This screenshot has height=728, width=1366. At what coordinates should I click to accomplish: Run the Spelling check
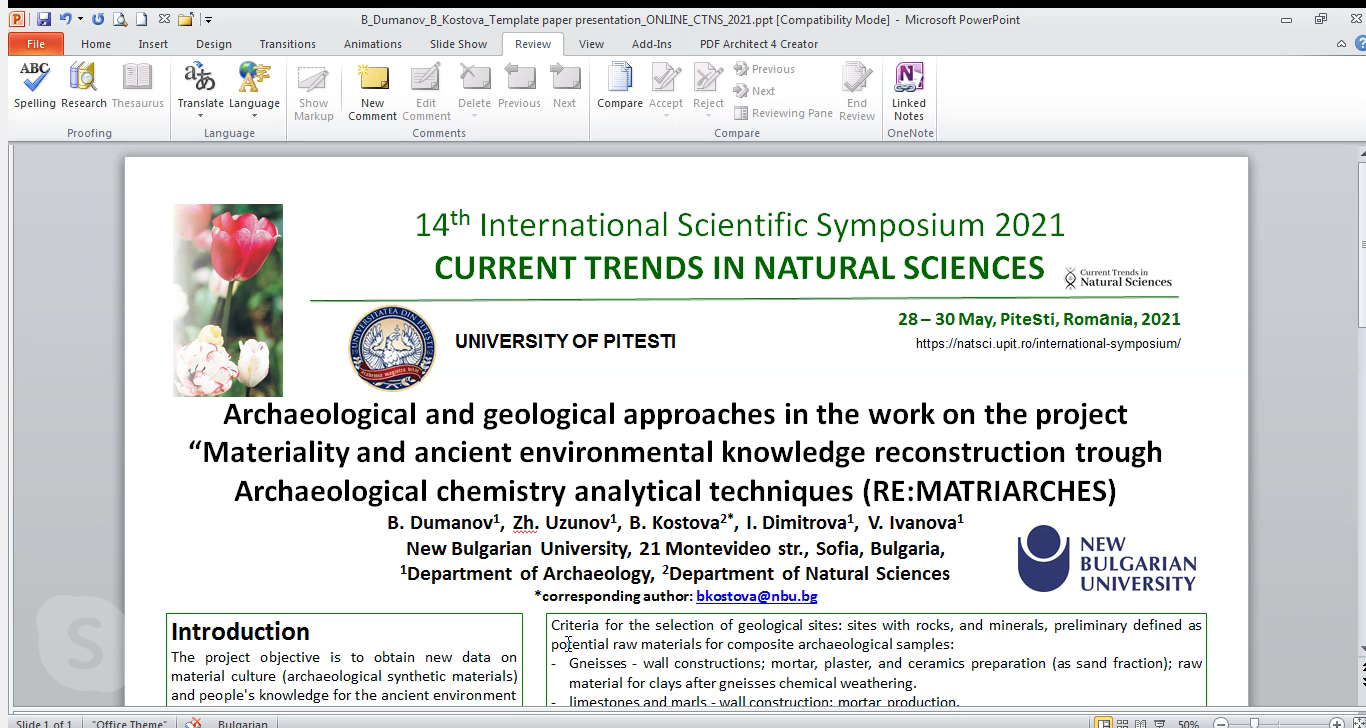click(x=35, y=86)
